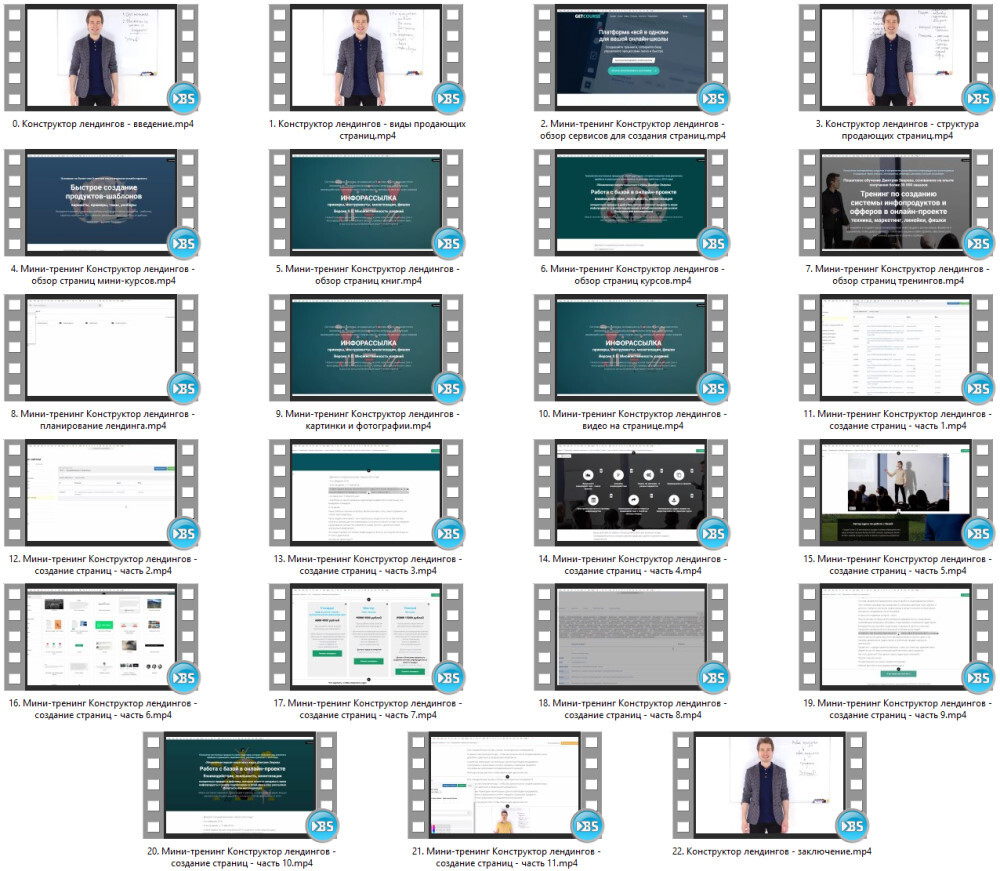Select thumbnail of 11. создание страниц часть 1
1000x871 pixels.
pyautogui.click(x=895, y=348)
